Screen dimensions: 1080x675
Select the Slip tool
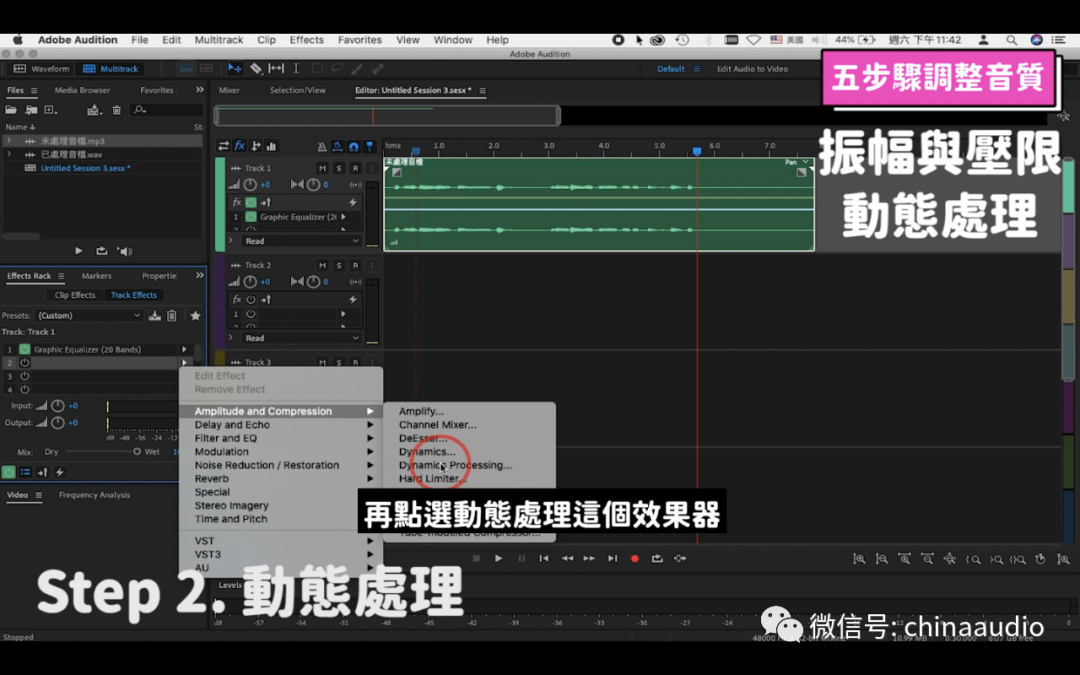click(x=276, y=68)
